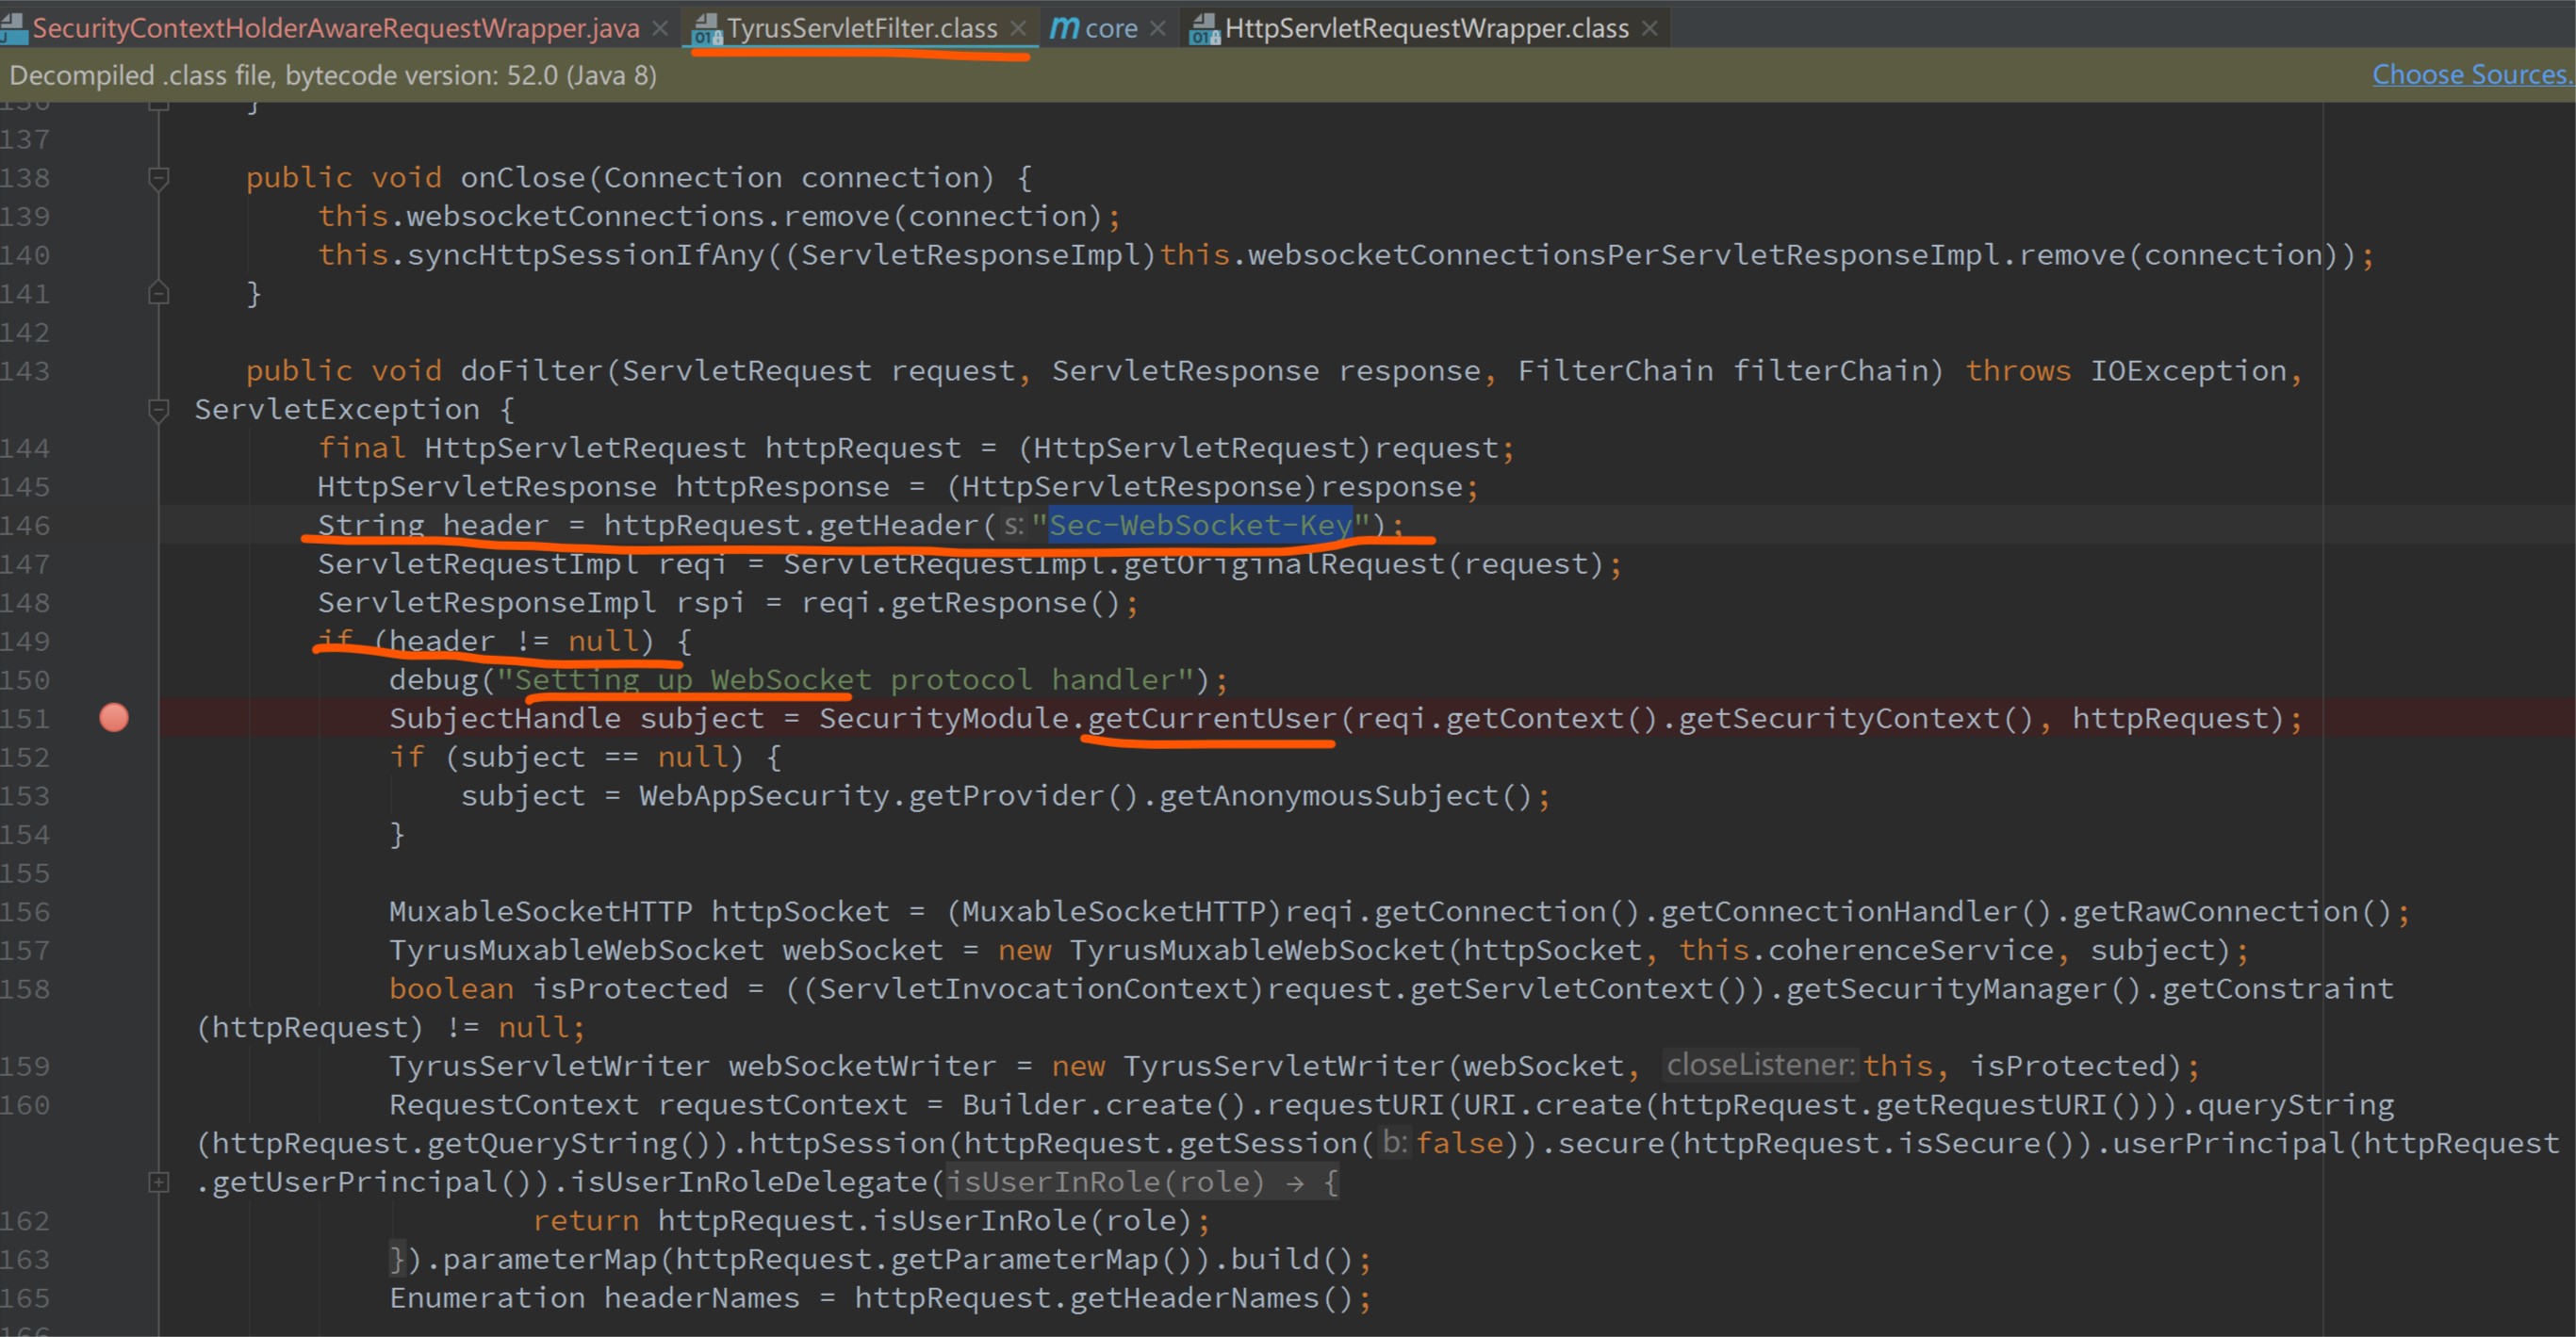Close the SecurityContextHolderAwareRequestWrapper.java tab
Image resolution: width=2576 pixels, height=1337 pixels.
660,28
